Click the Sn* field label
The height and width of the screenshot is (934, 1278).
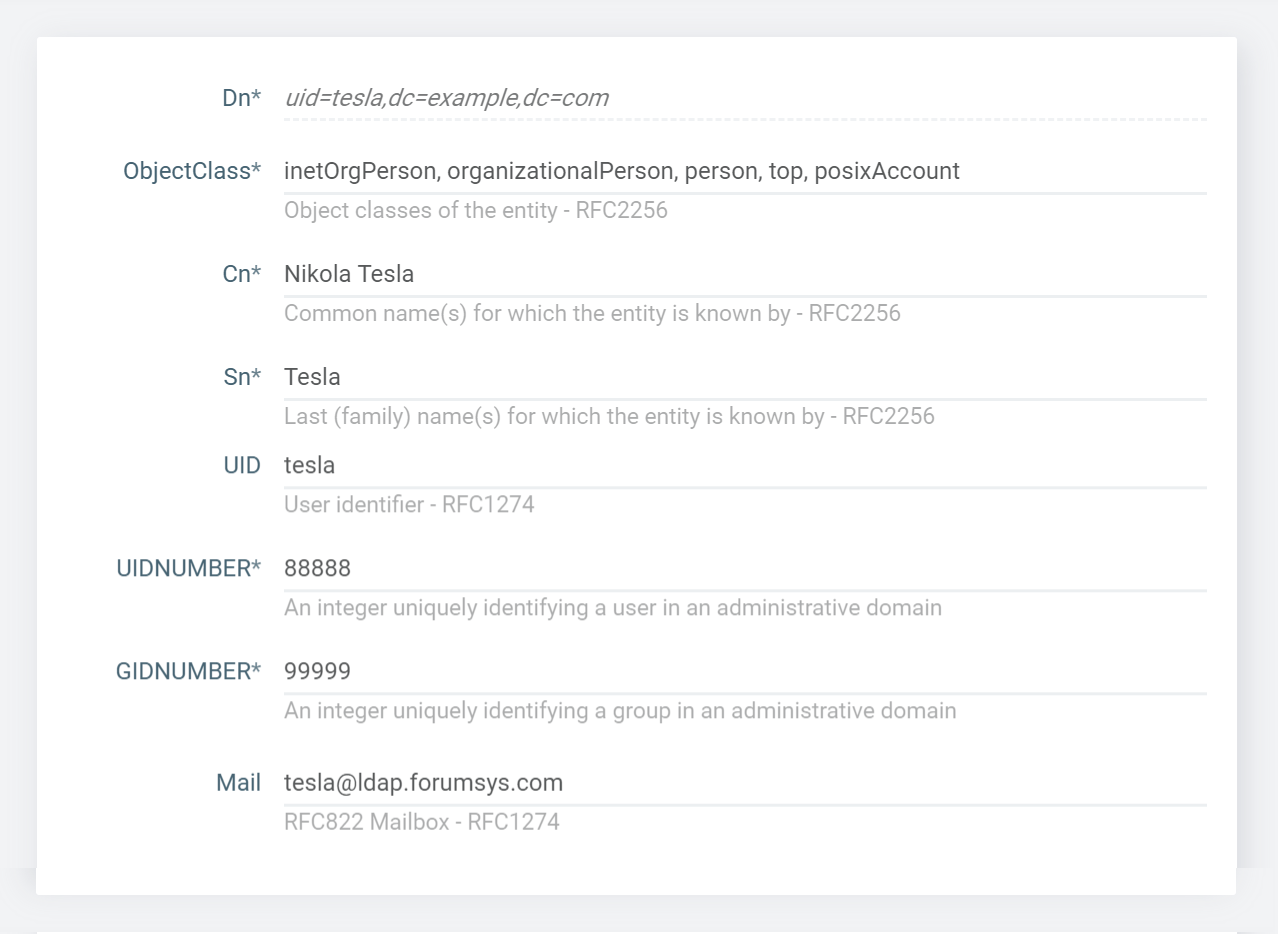click(242, 377)
